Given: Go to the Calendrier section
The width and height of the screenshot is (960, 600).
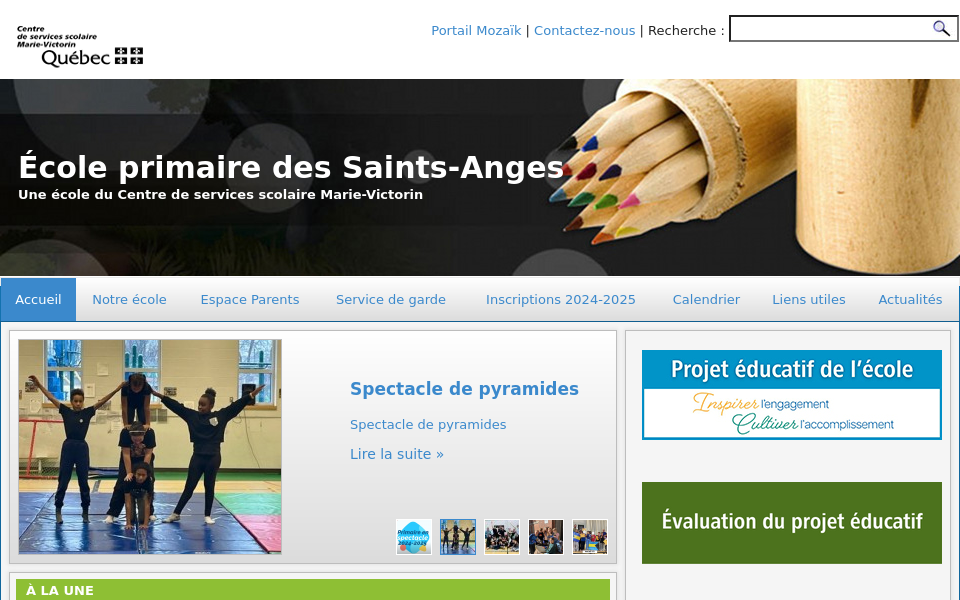Looking at the screenshot, I should (706, 299).
